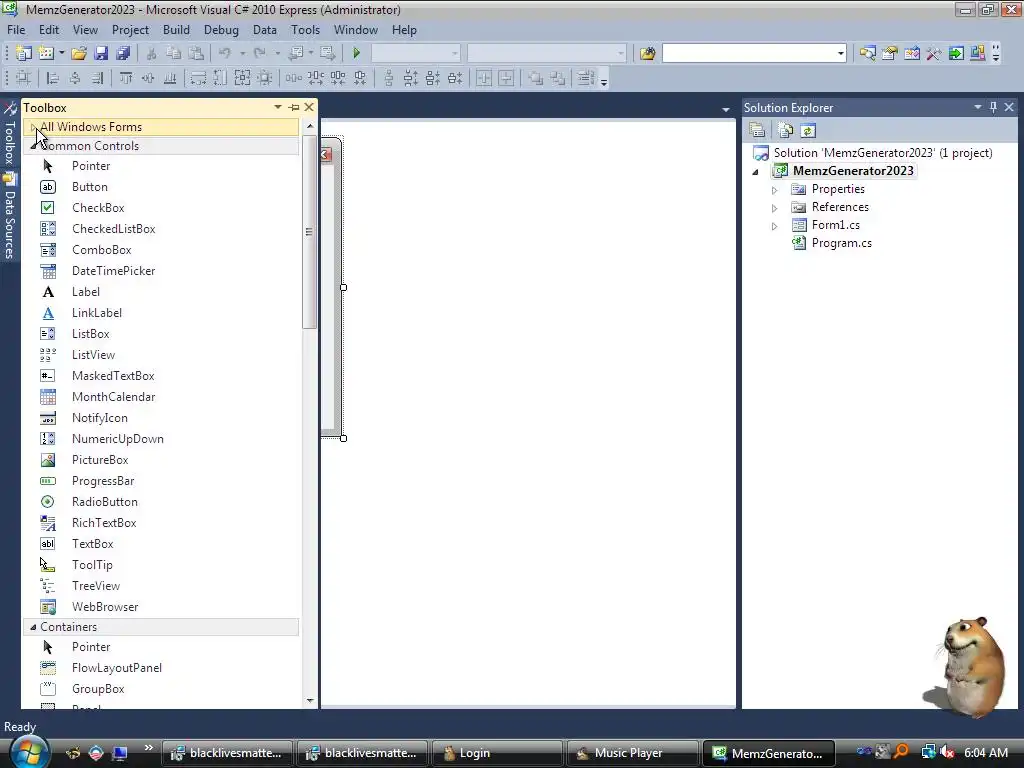Pin the Solution Explorer panel

[x=993, y=107]
